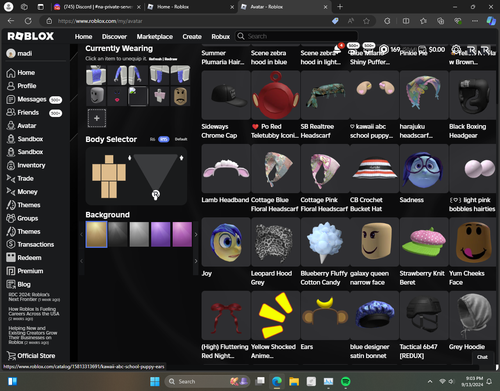Click lower left carousel arrow under backgrounds
This screenshot has height=391, width=500.
coord(81,261)
